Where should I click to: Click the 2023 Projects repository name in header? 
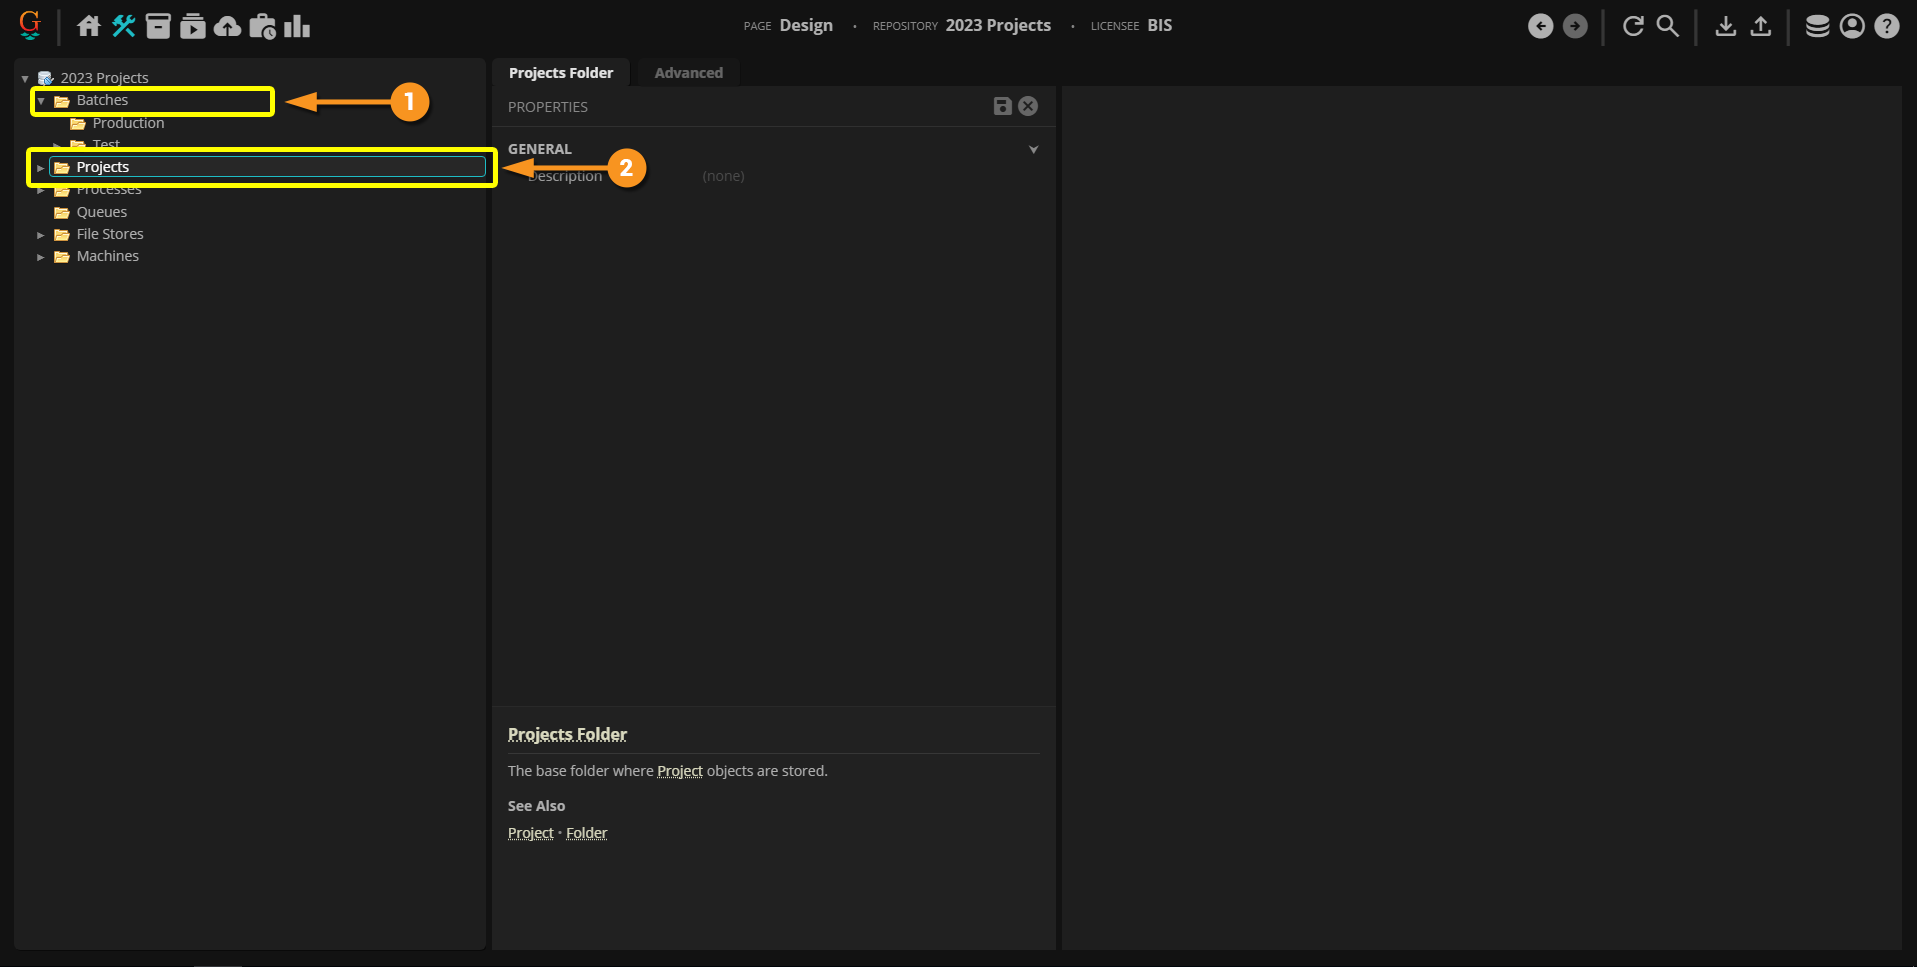998,26
